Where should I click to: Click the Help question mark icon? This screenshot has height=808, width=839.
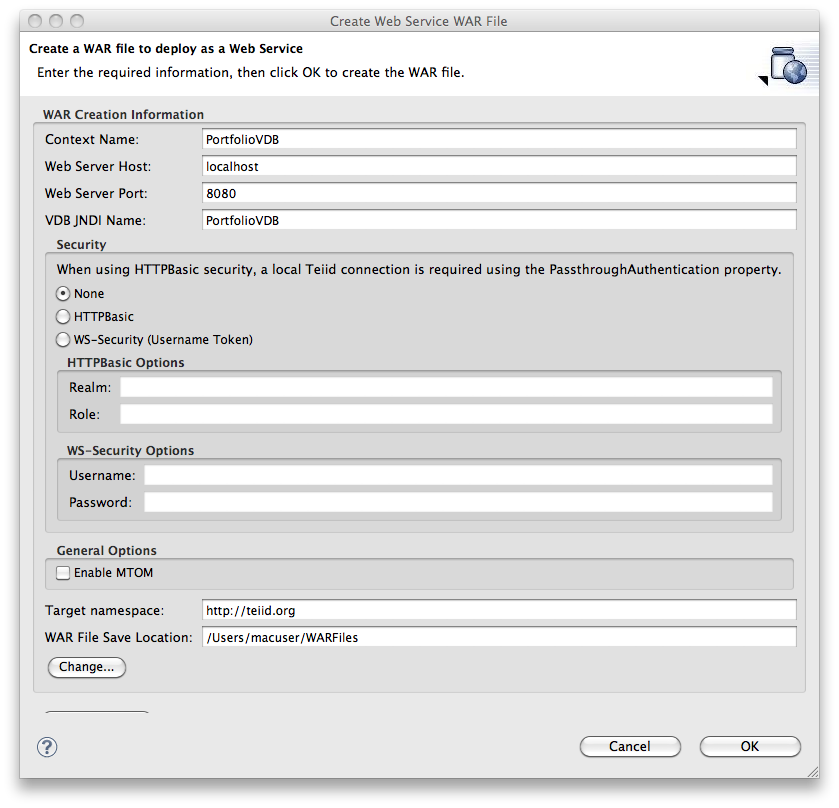pyautogui.click(x=45, y=746)
